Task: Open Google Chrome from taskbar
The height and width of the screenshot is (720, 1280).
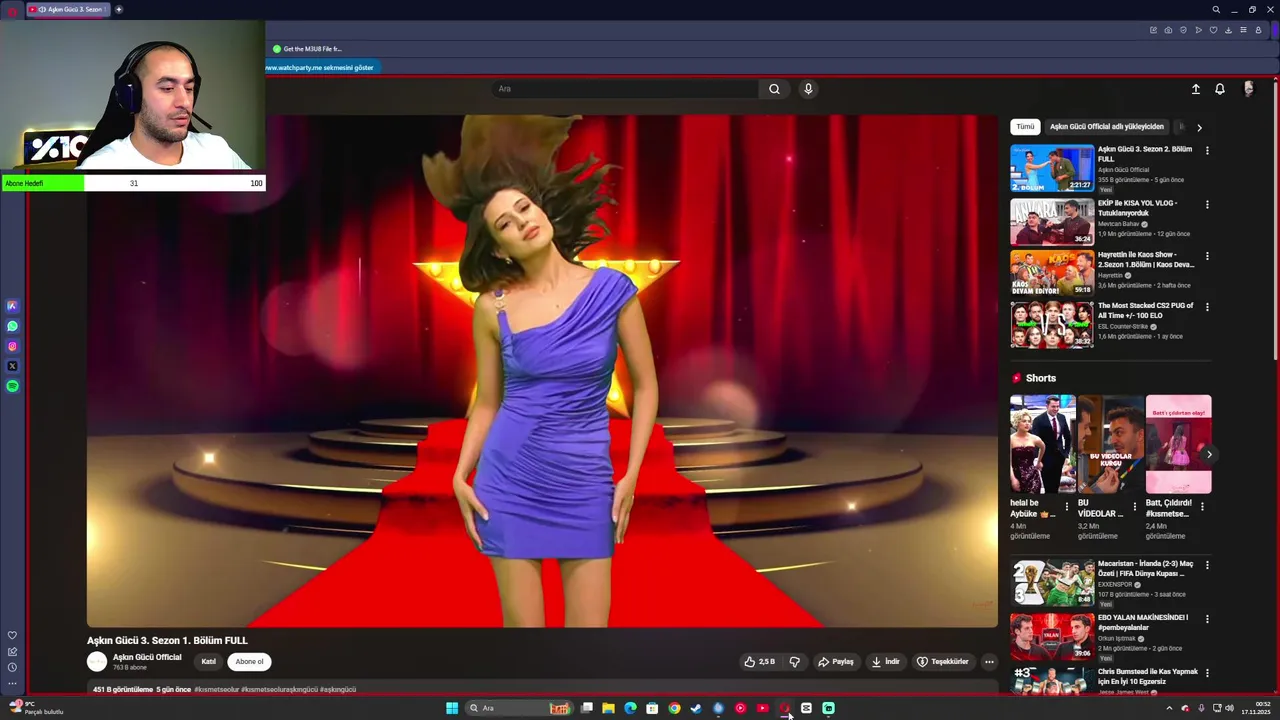Action: [x=674, y=708]
